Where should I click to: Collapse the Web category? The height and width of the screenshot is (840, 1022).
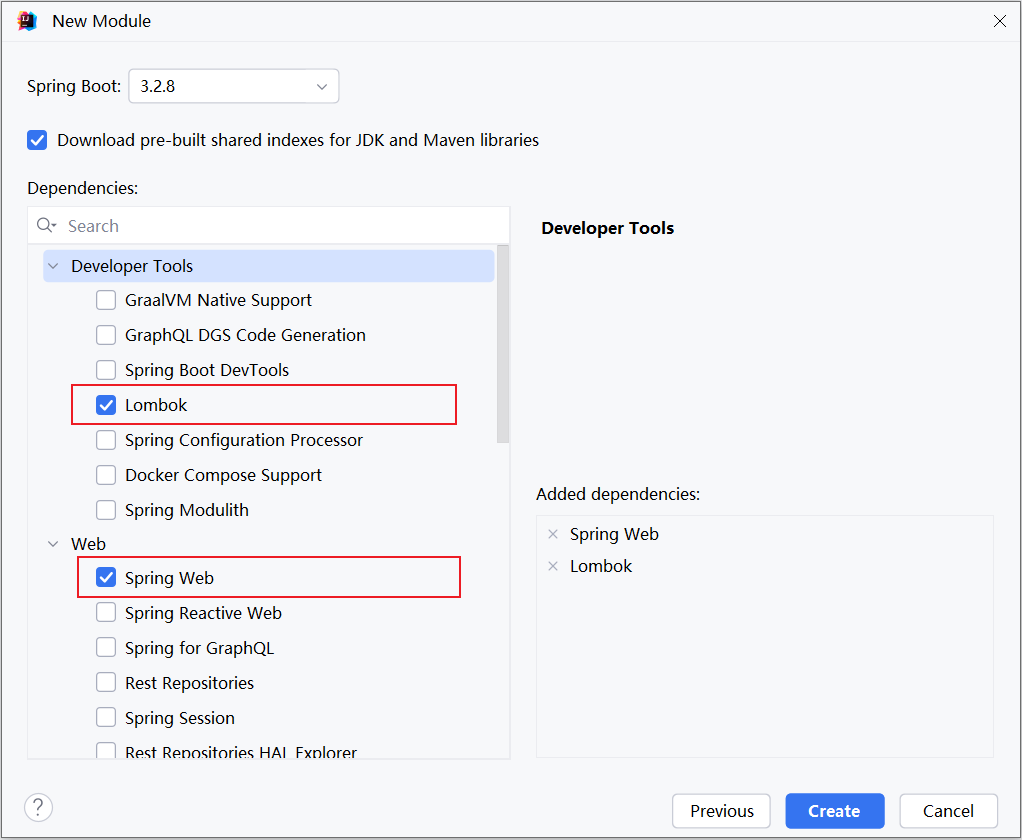(53, 543)
